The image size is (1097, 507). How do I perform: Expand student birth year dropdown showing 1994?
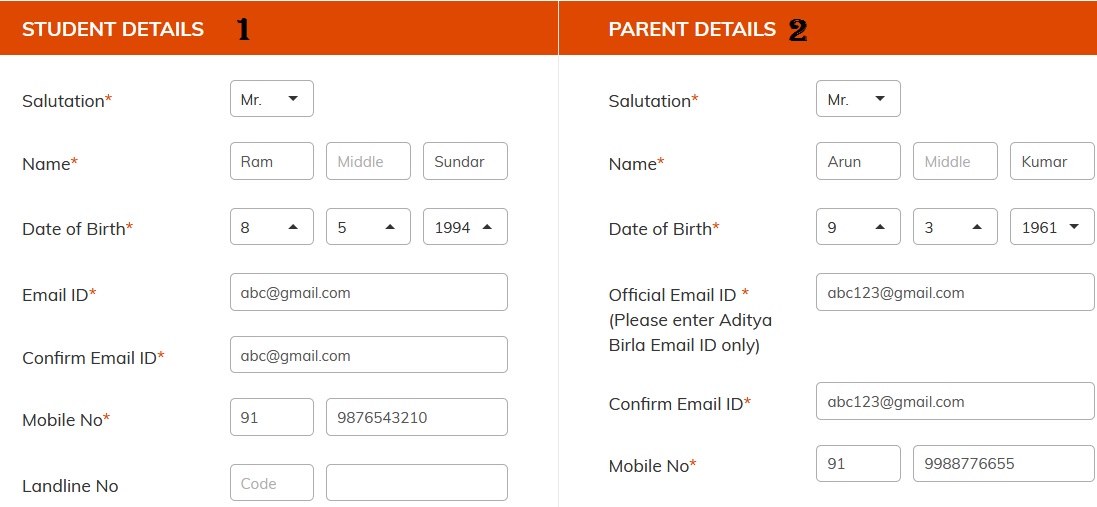465,227
